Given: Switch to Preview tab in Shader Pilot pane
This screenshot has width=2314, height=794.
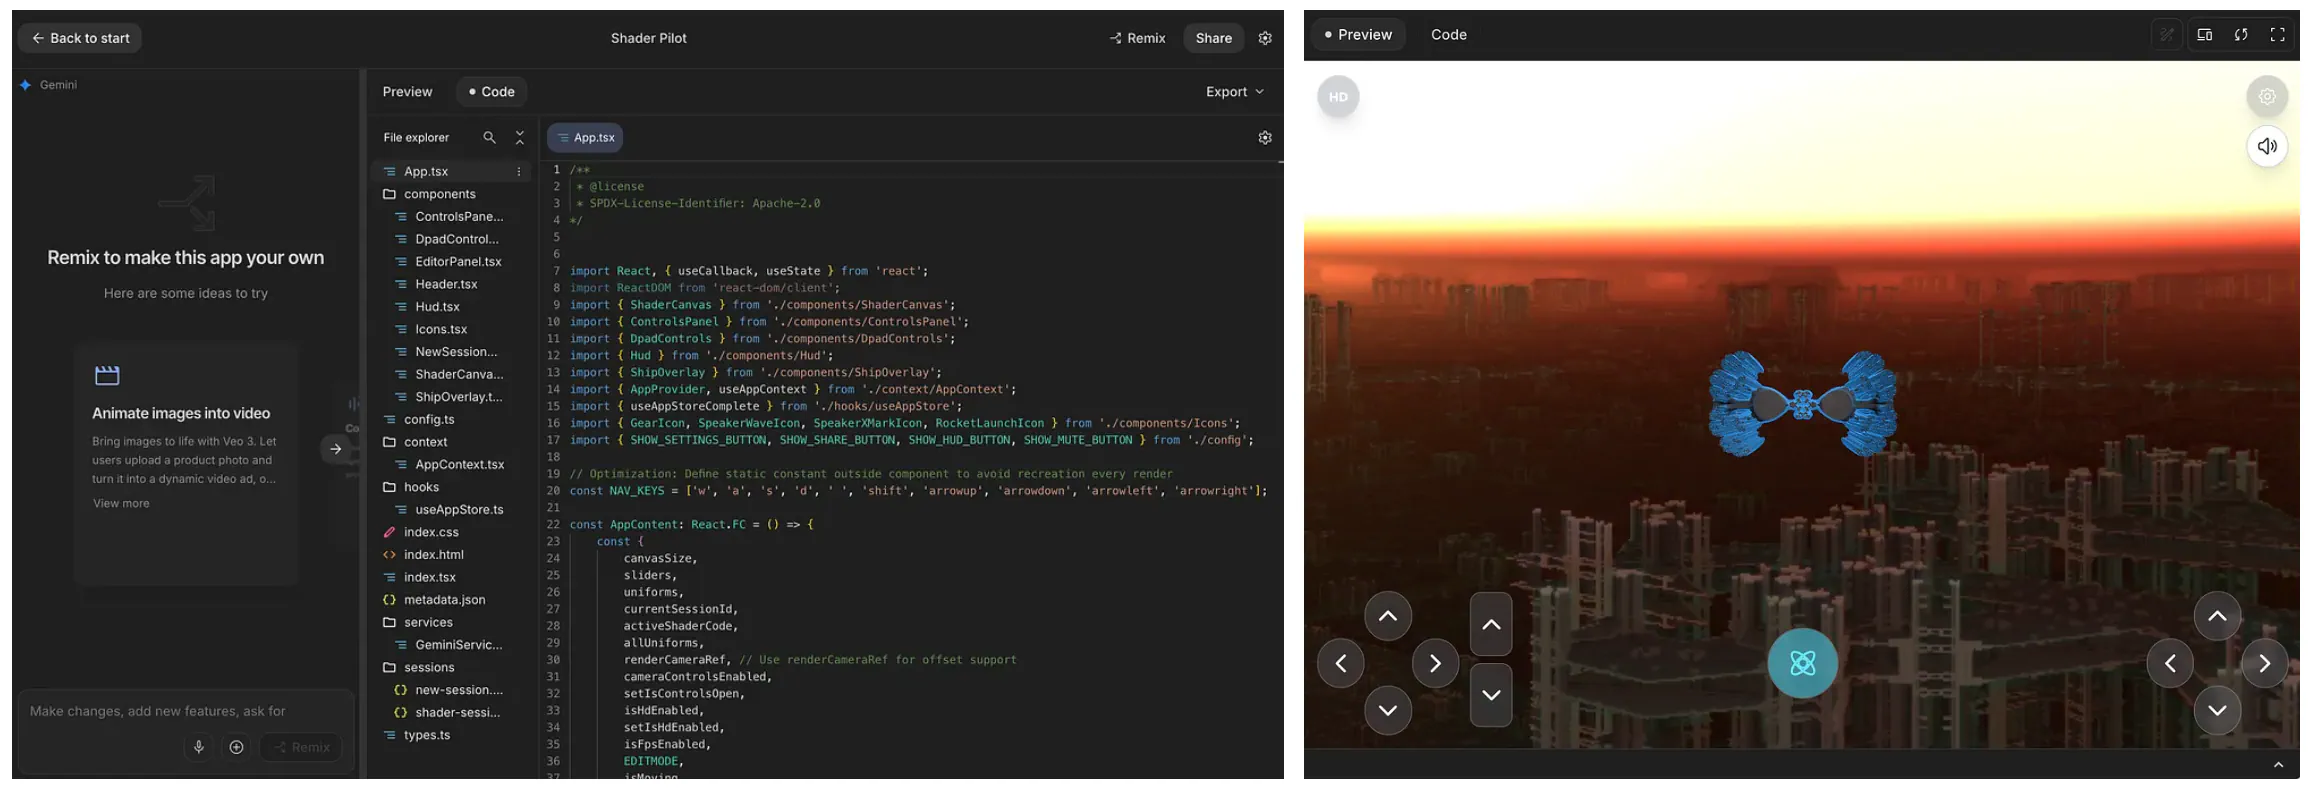Looking at the screenshot, I should pos(407,92).
